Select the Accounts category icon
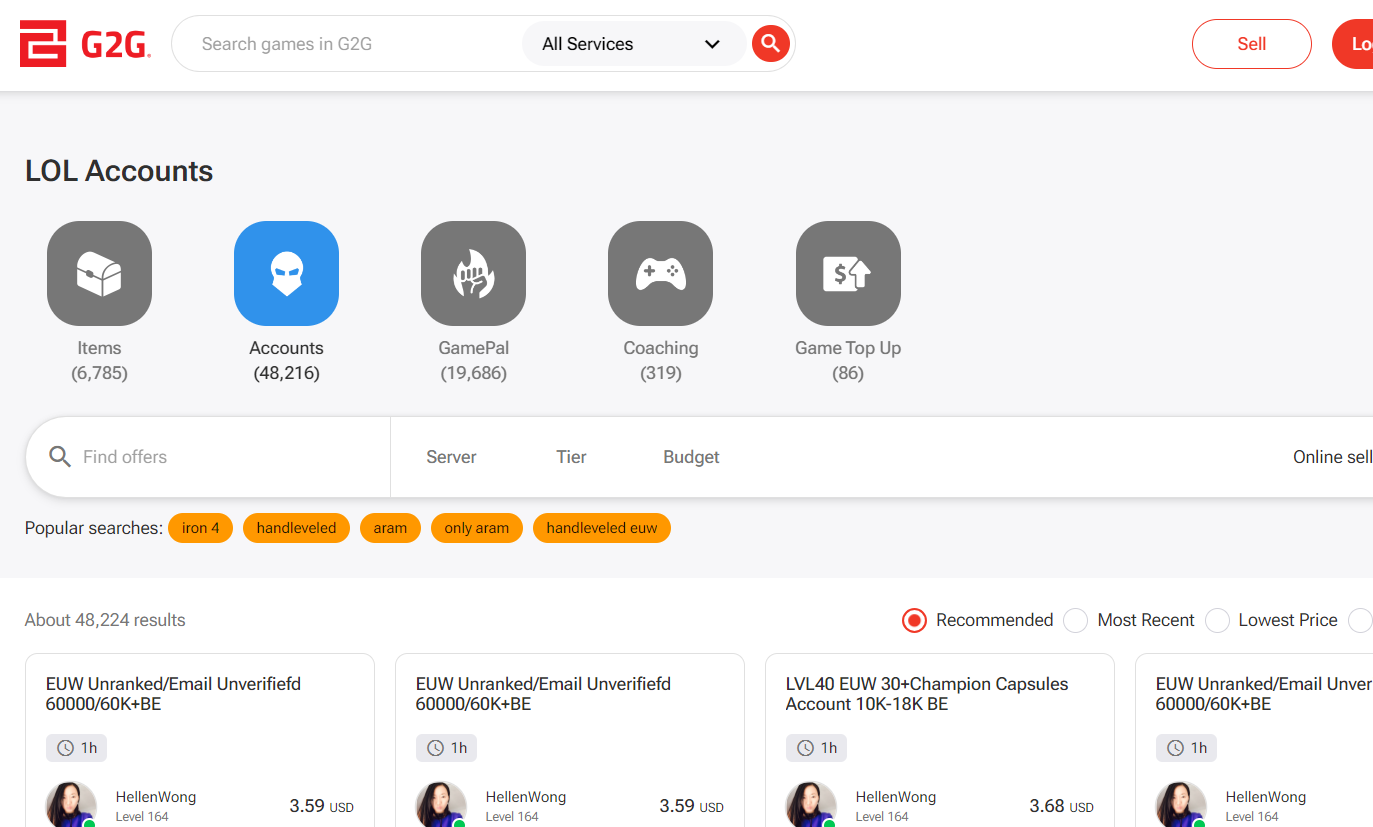This screenshot has width=1373, height=827. tap(286, 273)
